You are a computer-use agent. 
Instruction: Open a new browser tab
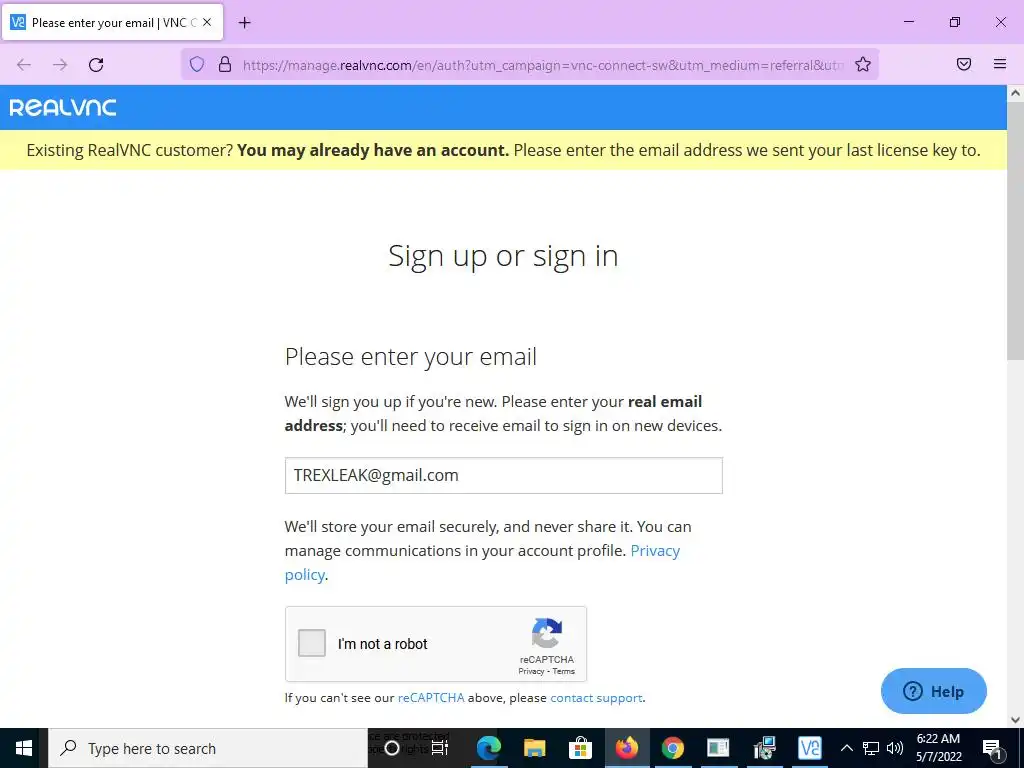(x=244, y=23)
